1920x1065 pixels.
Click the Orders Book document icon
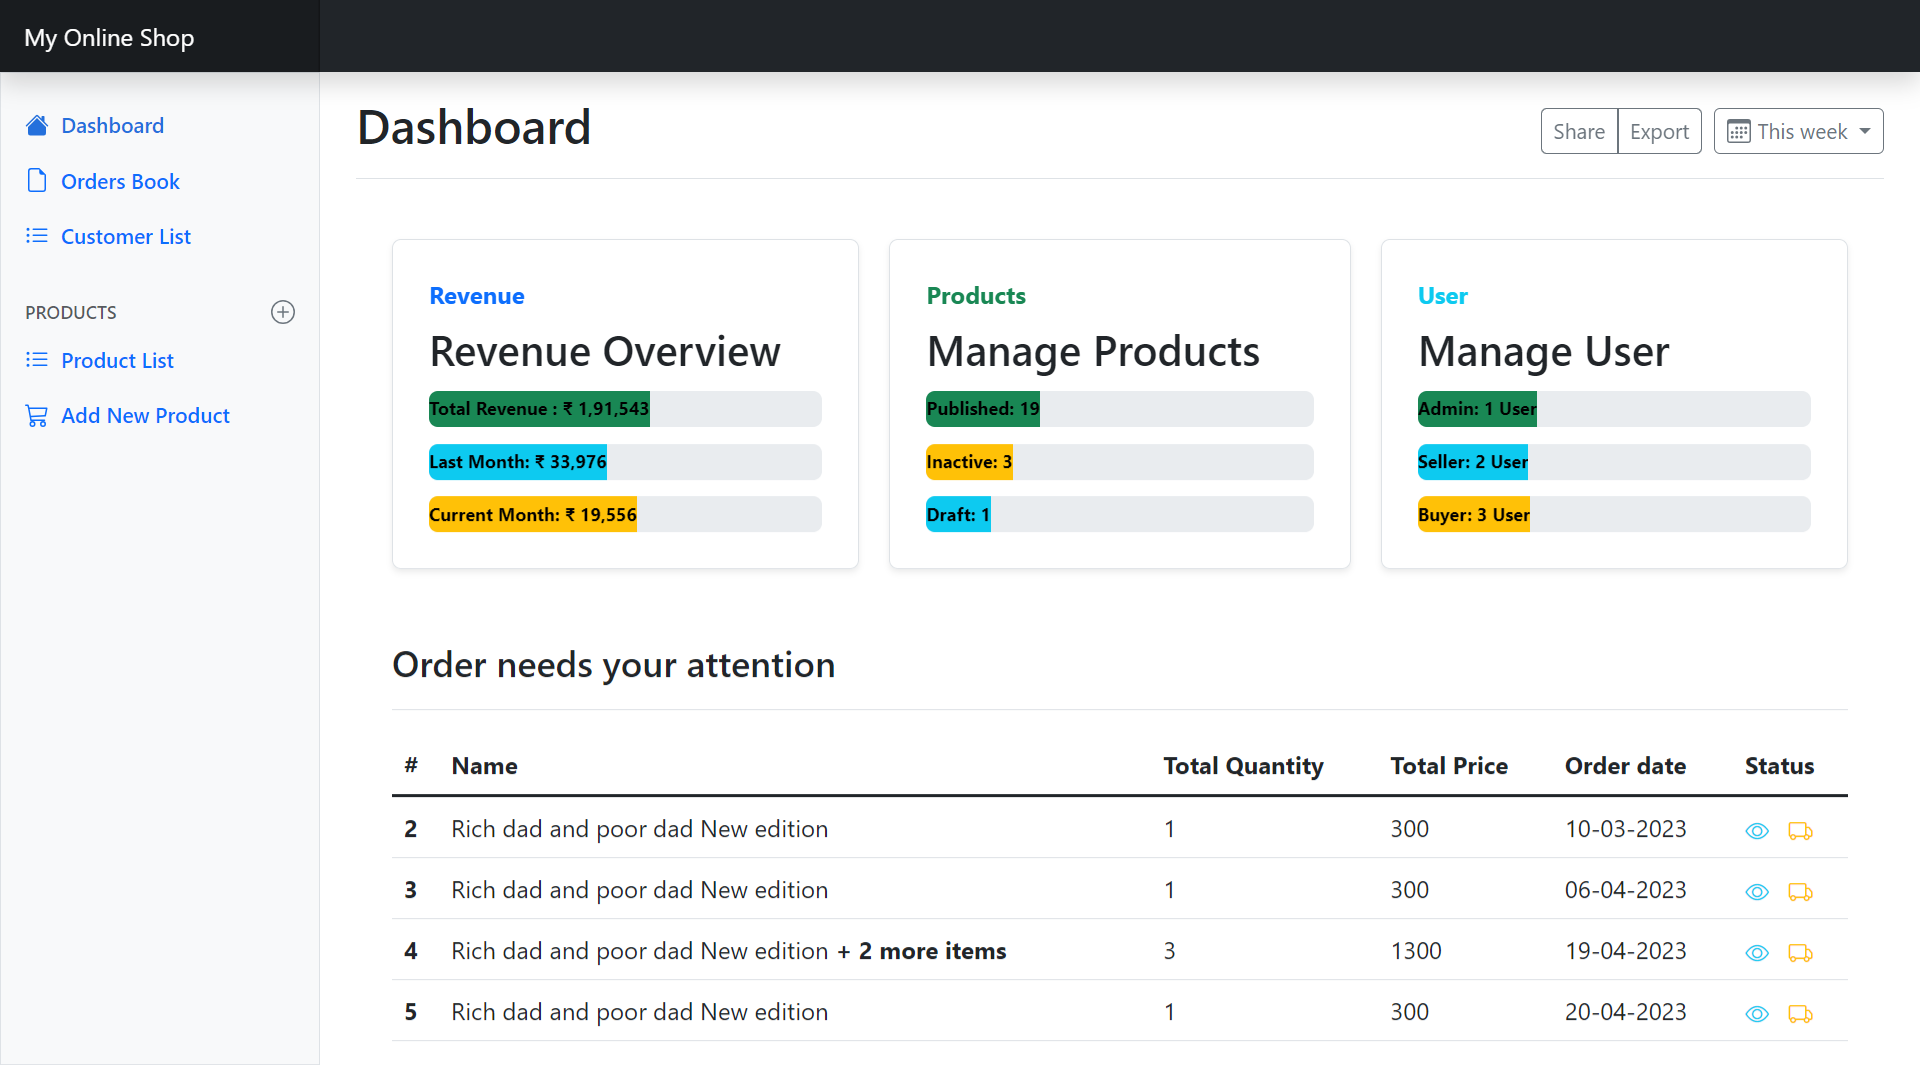pyautogui.click(x=37, y=180)
